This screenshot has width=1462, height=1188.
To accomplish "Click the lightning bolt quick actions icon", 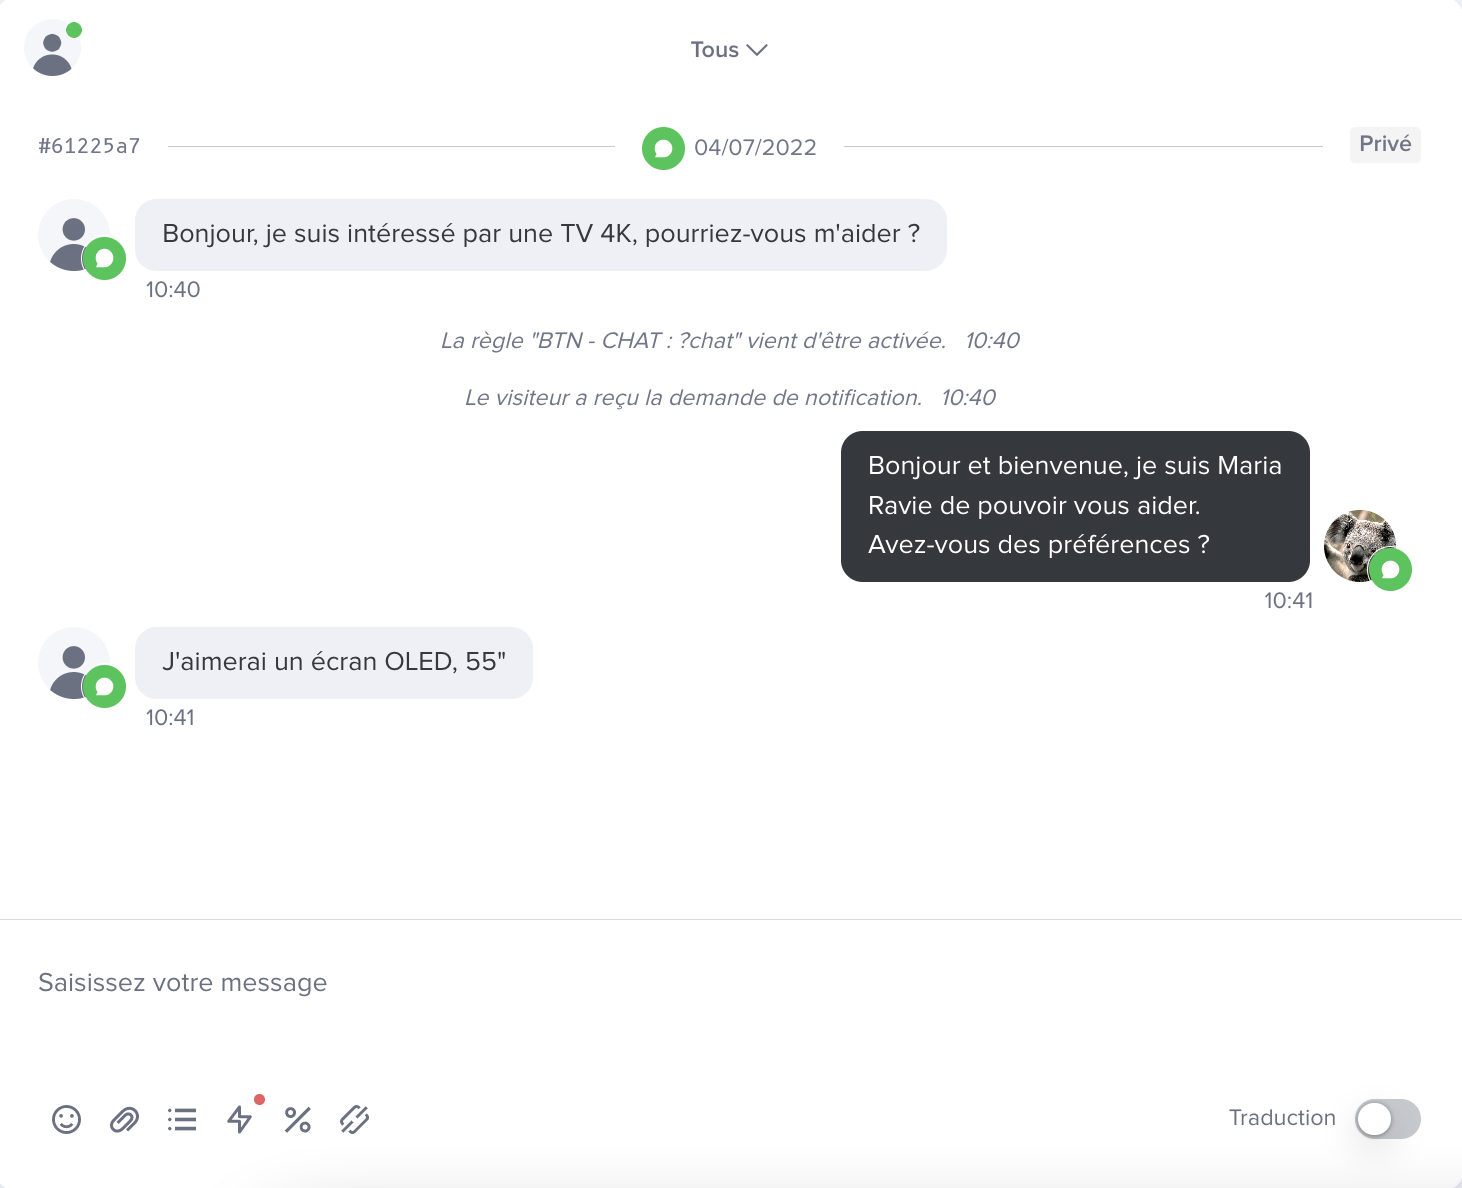I will pos(240,1119).
